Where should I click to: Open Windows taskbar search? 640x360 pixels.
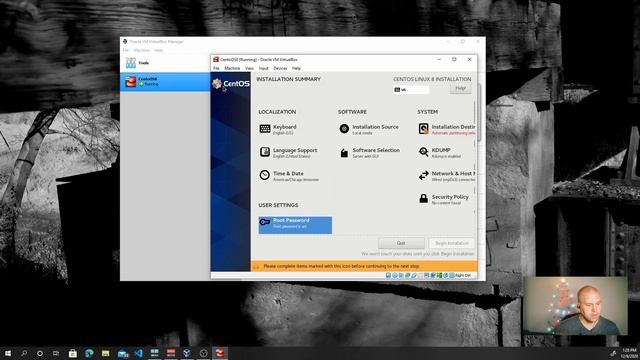[x=24, y=353]
